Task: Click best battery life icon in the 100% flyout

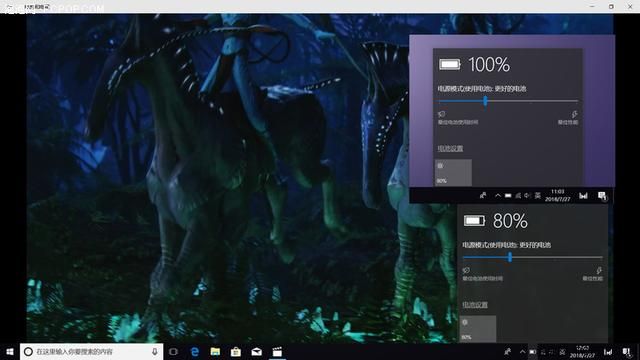Action: pos(442,114)
